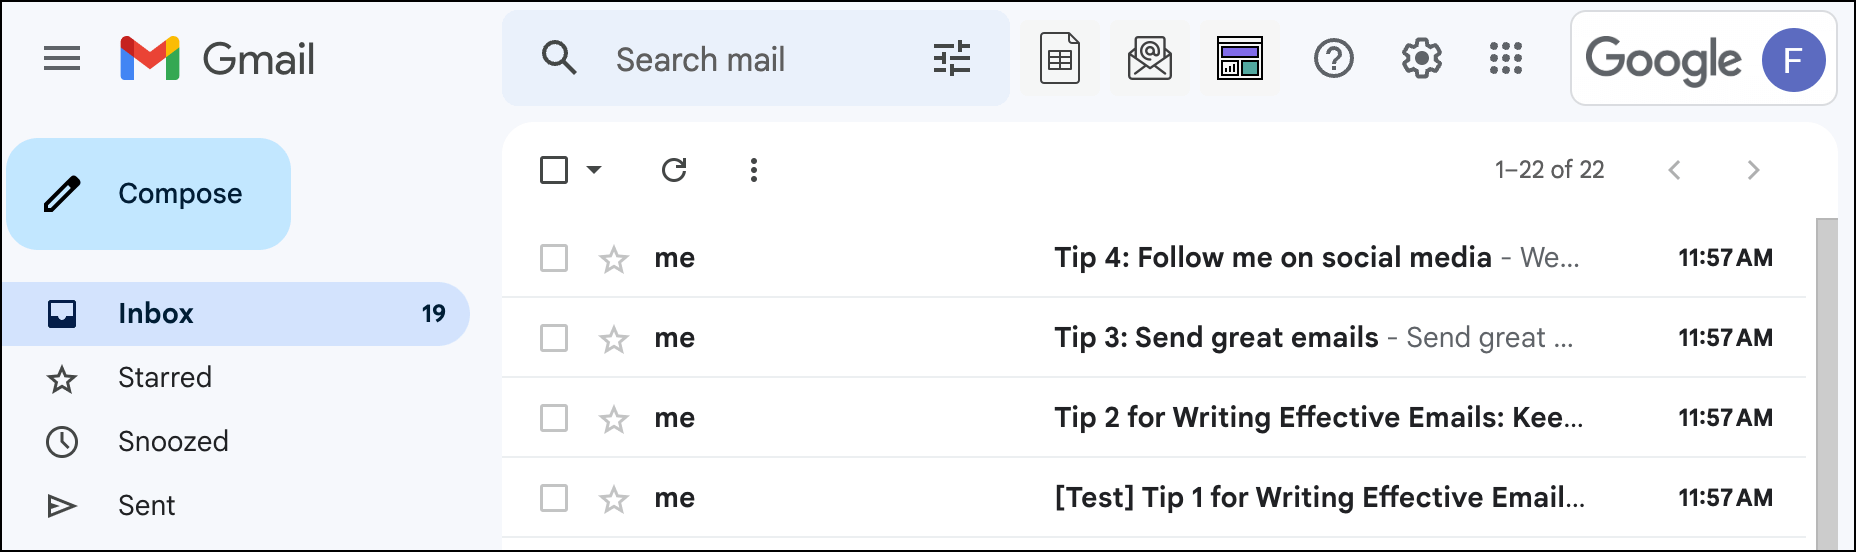The height and width of the screenshot is (552, 1856).
Task: Tick the checkbox for Tip 2 email
Action: coord(554,418)
